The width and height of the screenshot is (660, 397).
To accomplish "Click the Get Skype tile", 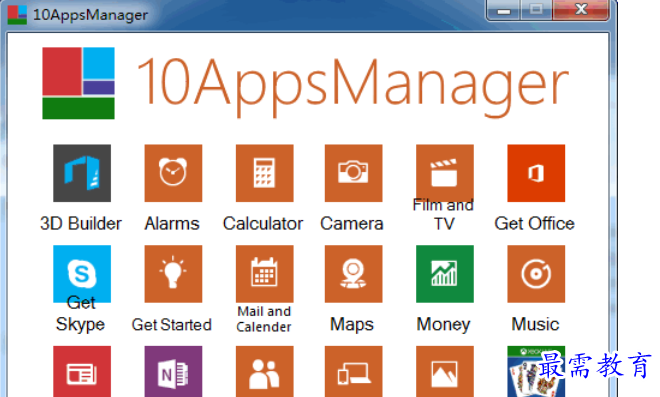I will [82, 274].
